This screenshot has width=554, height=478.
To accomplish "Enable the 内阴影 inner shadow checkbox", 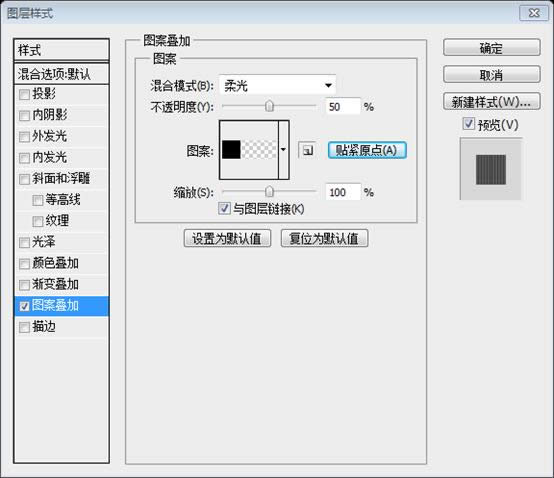I will pyautogui.click(x=24, y=116).
